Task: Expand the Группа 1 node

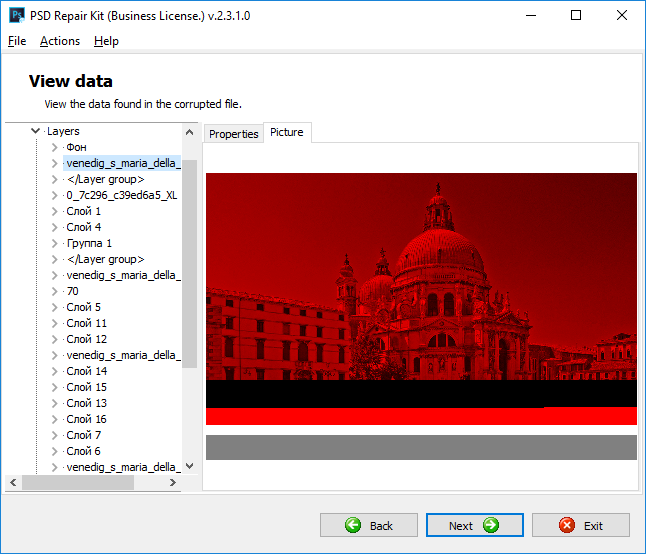Action: [x=54, y=243]
